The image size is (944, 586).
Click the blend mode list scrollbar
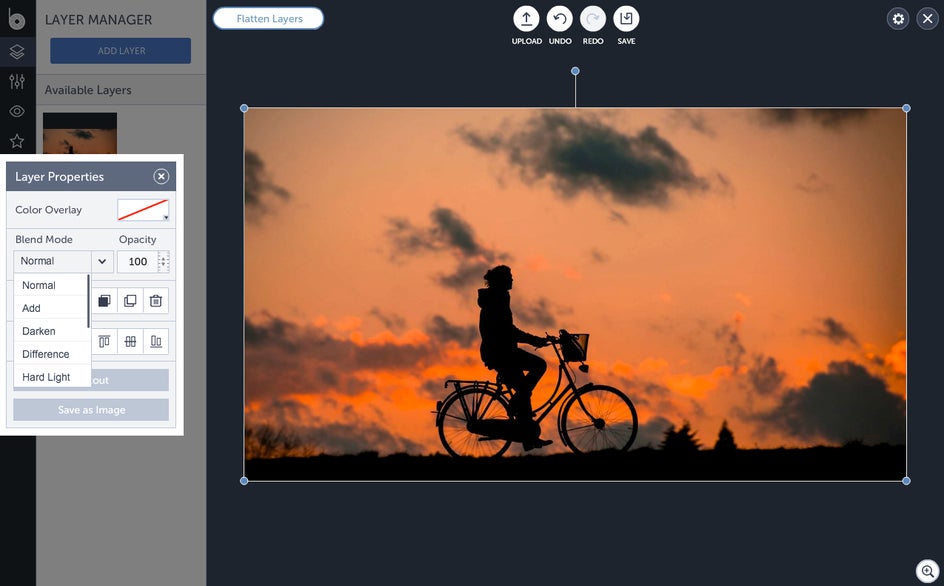[x=88, y=301]
